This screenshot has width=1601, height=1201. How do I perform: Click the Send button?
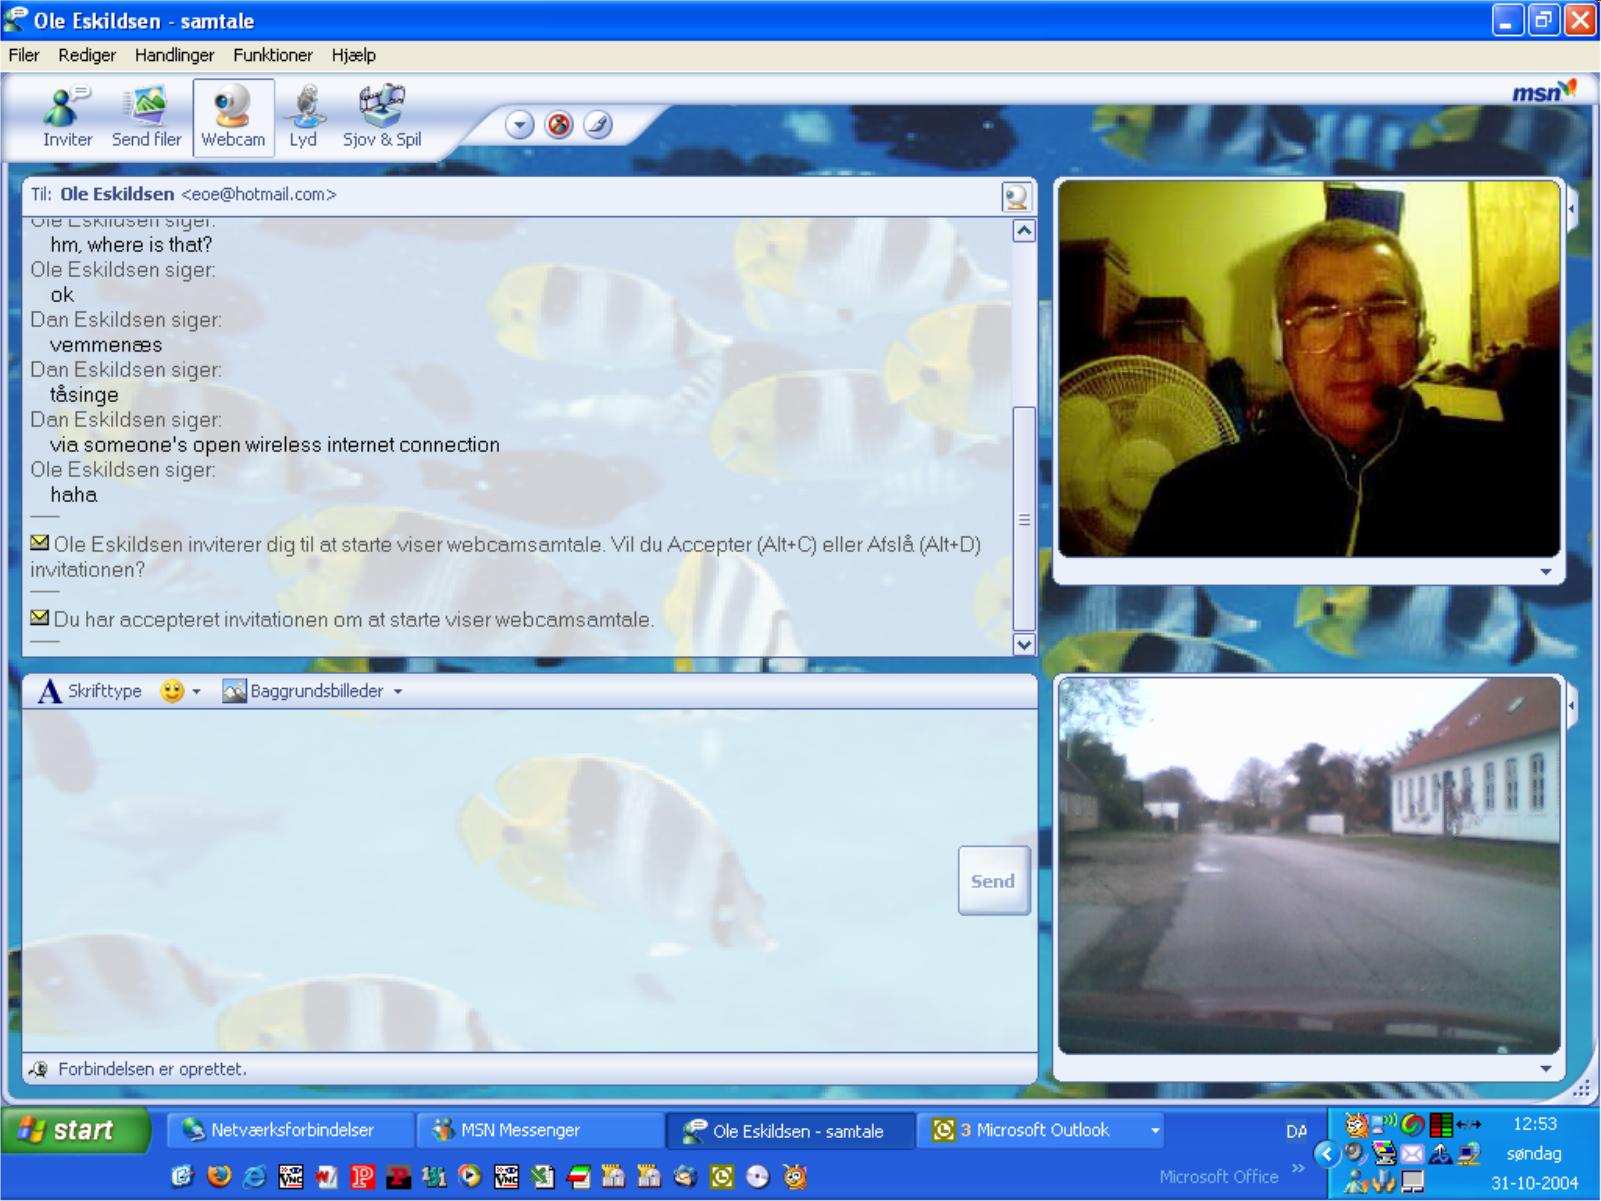tap(993, 881)
